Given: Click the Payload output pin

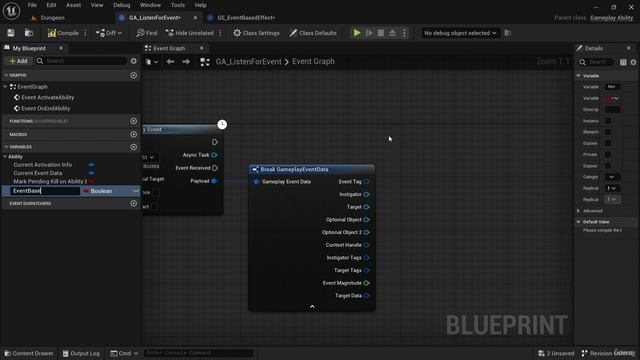Looking at the screenshot, I should [214, 181].
